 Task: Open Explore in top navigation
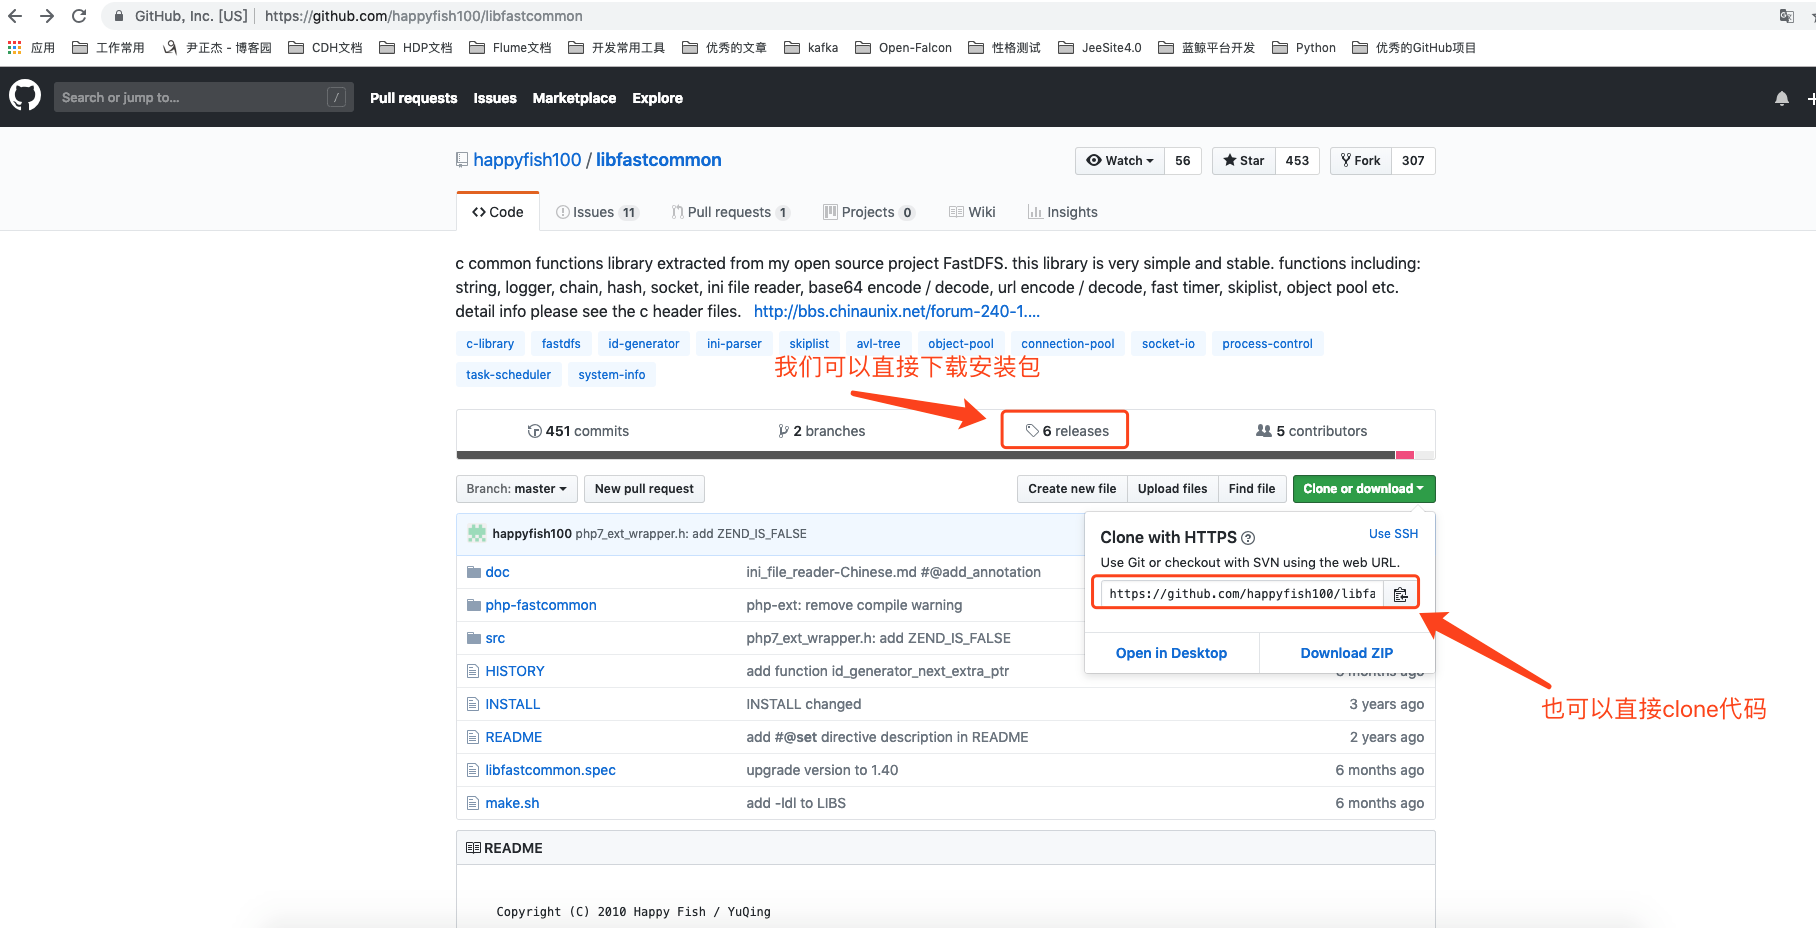(657, 98)
